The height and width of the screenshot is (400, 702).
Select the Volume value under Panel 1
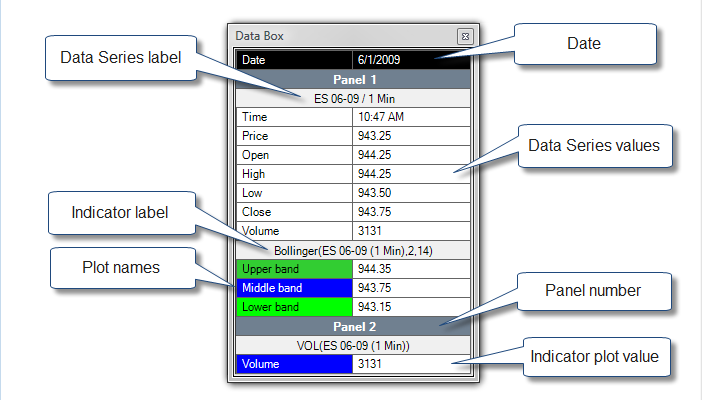coord(412,231)
